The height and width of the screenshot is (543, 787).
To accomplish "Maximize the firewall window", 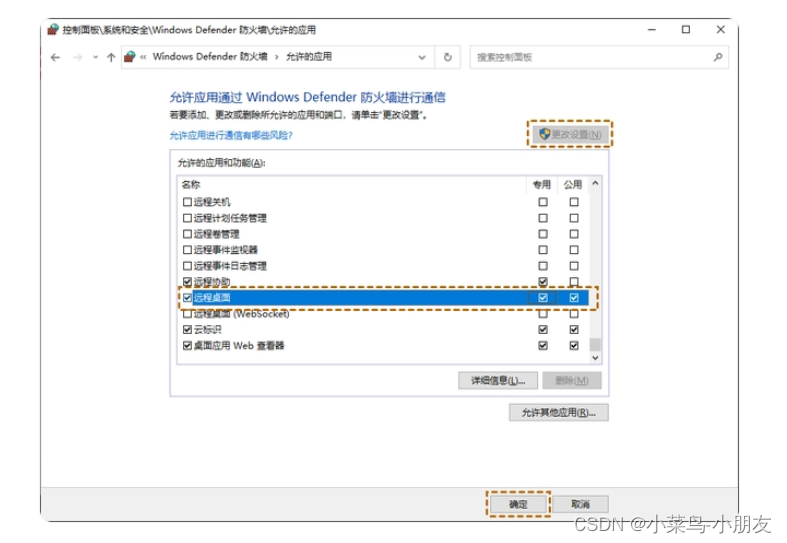I will (686, 30).
